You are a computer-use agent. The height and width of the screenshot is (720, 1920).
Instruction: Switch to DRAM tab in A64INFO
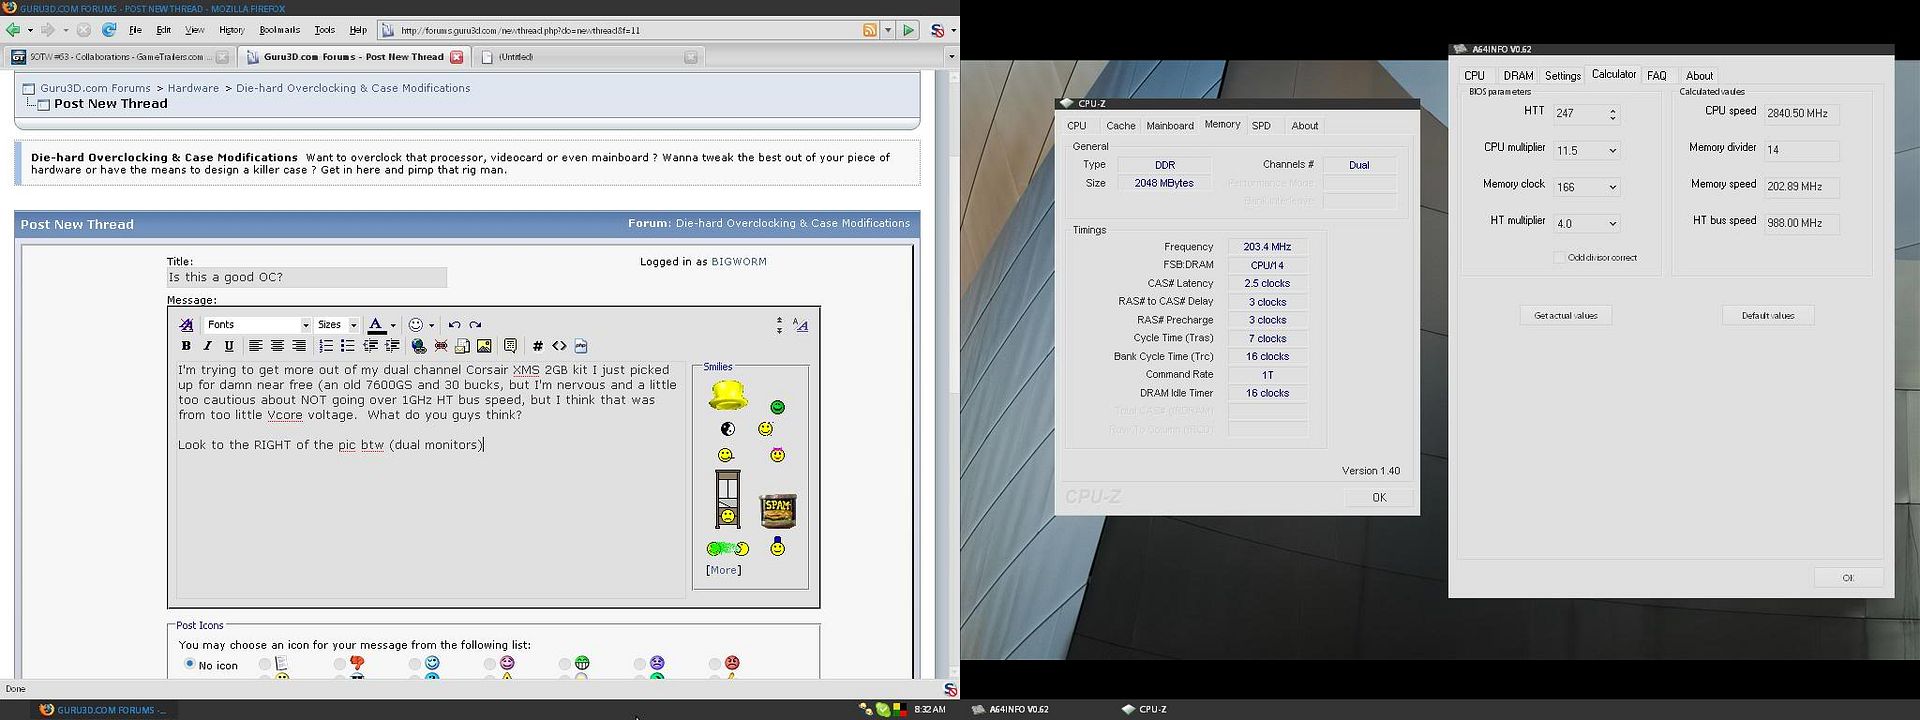click(x=1518, y=76)
